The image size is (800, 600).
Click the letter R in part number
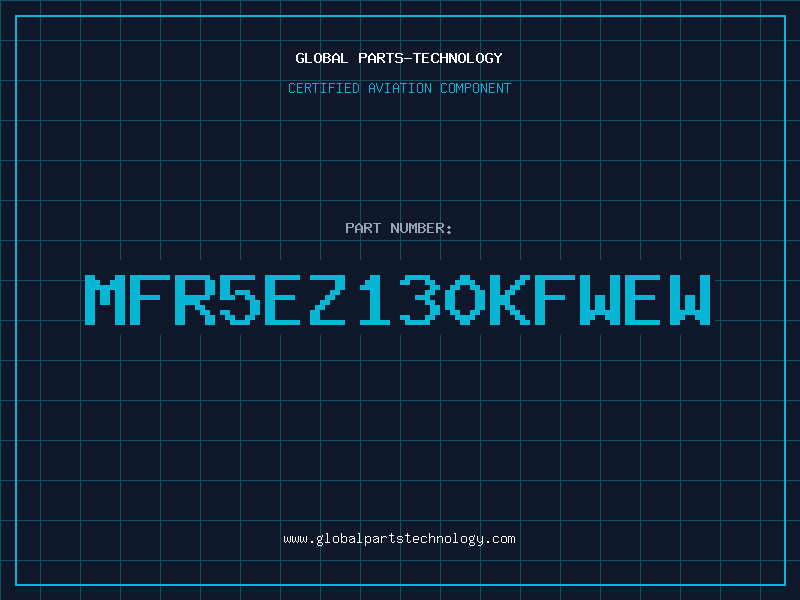pos(194,300)
